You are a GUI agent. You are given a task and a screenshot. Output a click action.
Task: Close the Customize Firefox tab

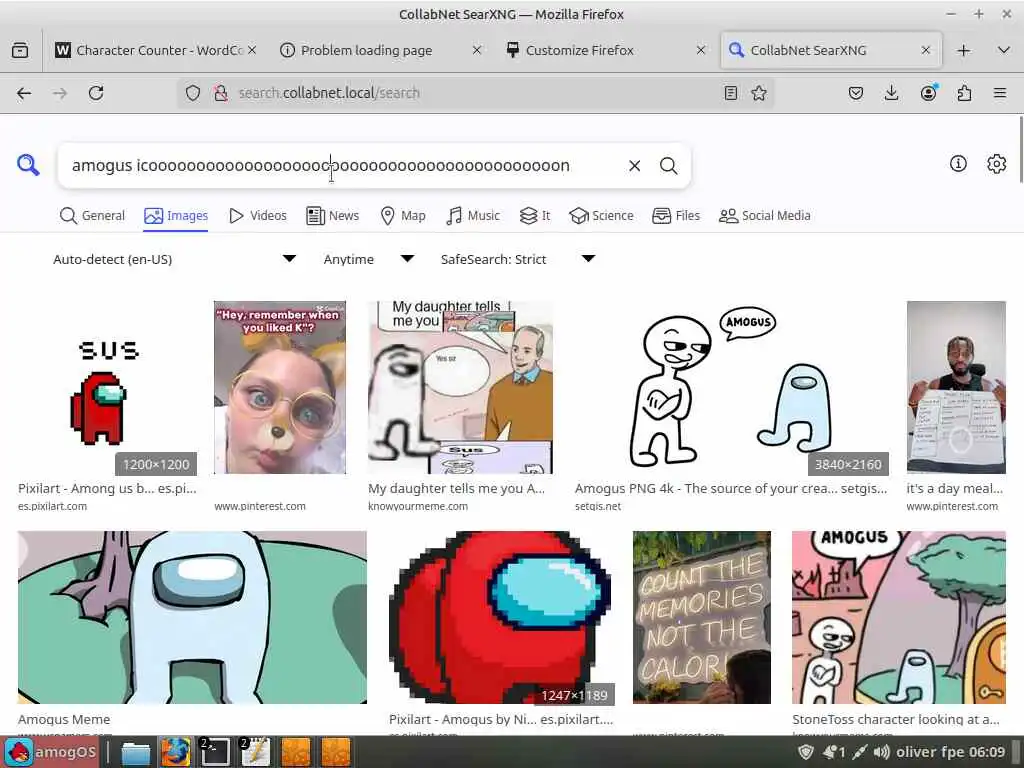tap(701, 50)
